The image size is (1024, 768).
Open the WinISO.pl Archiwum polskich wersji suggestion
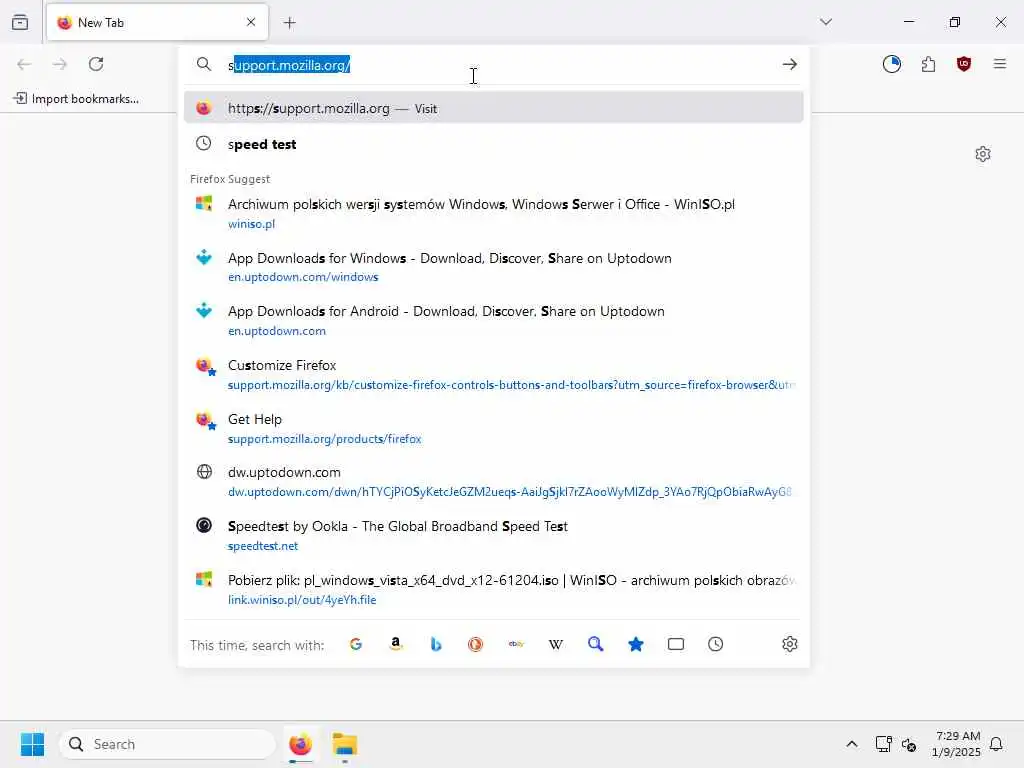[494, 213]
